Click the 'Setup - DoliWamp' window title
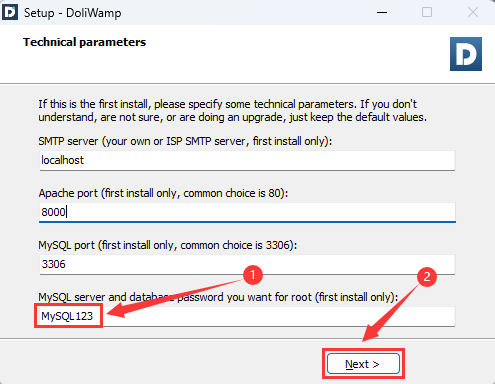The height and width of the screenshot is (384, 495). (x=72, y=13)
